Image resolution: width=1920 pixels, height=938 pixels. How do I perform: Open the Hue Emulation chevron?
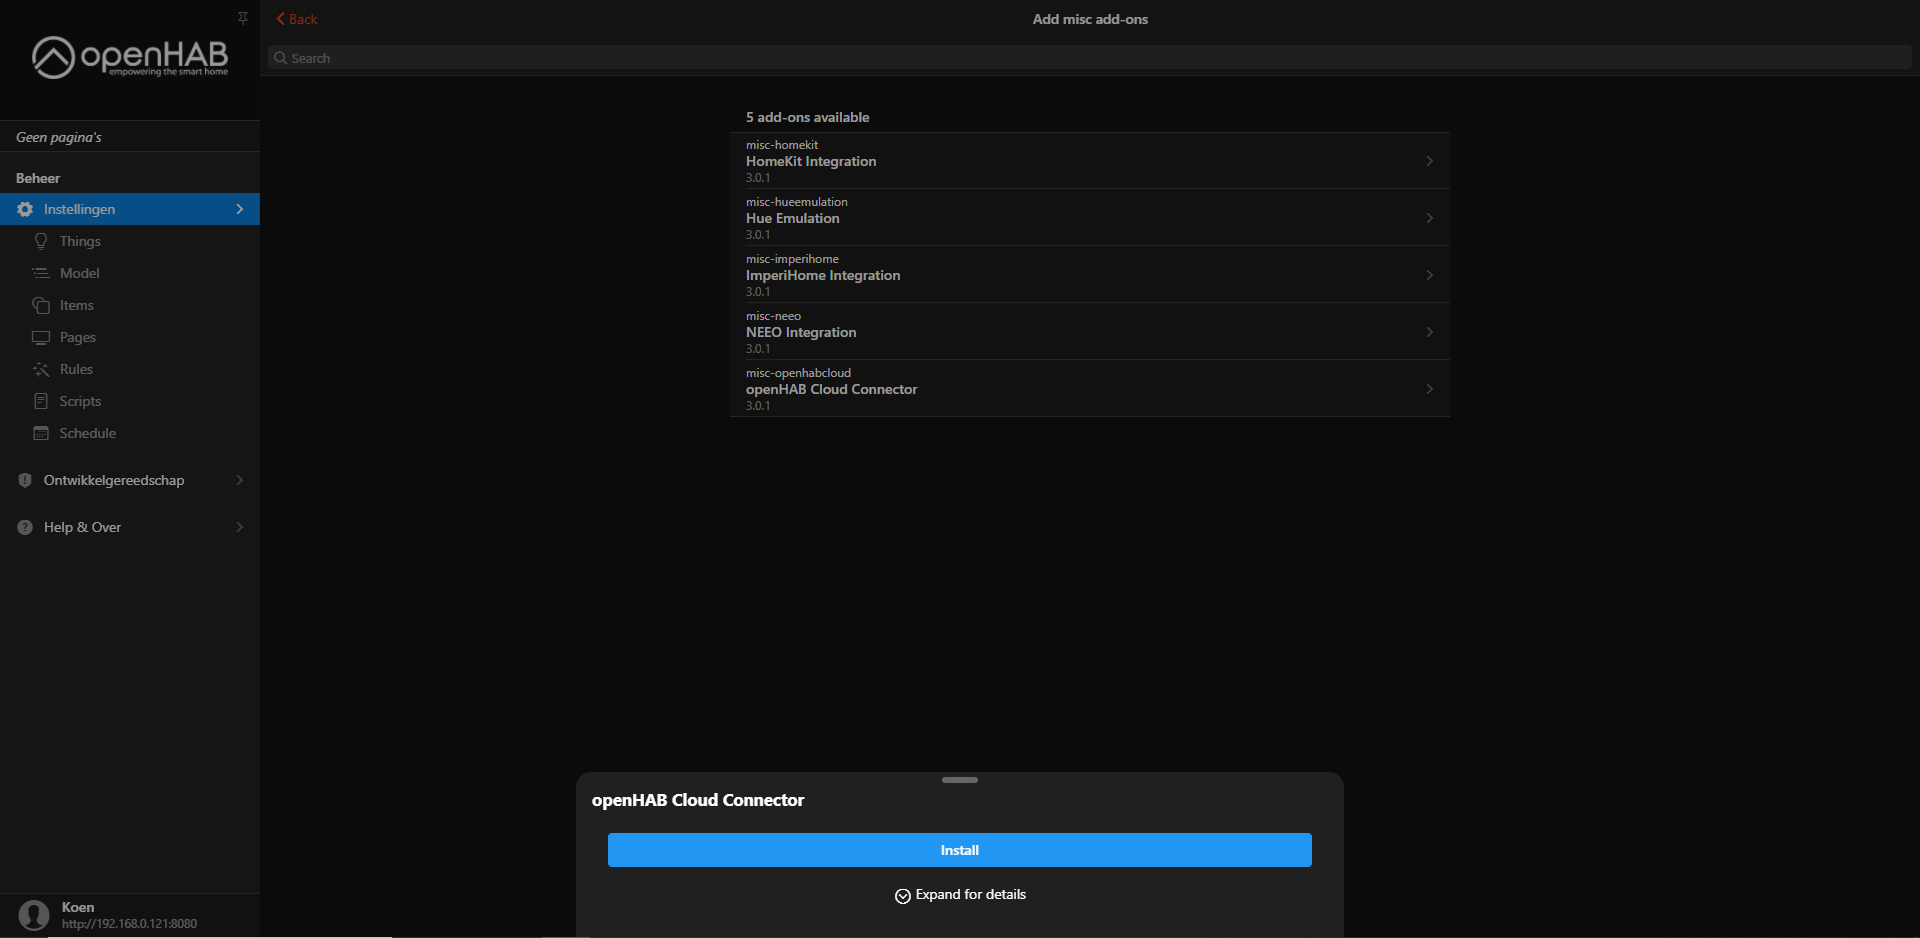click(x=1430, y=218)
